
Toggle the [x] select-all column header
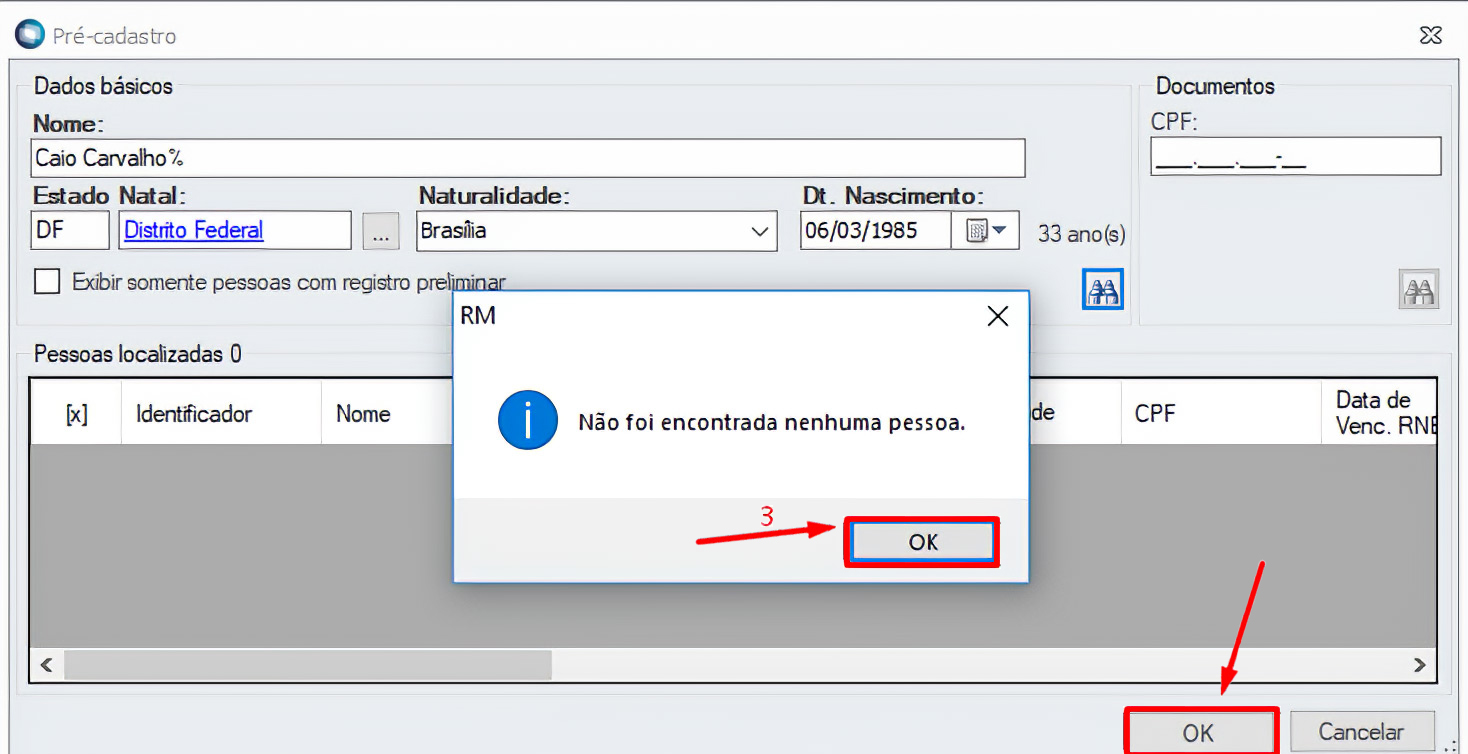click(x=76, y=414)
